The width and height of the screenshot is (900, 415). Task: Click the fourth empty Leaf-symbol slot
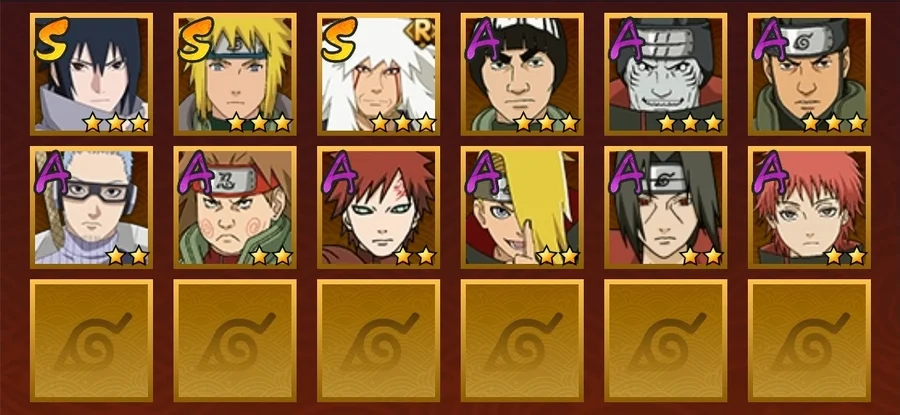(522, 340)
